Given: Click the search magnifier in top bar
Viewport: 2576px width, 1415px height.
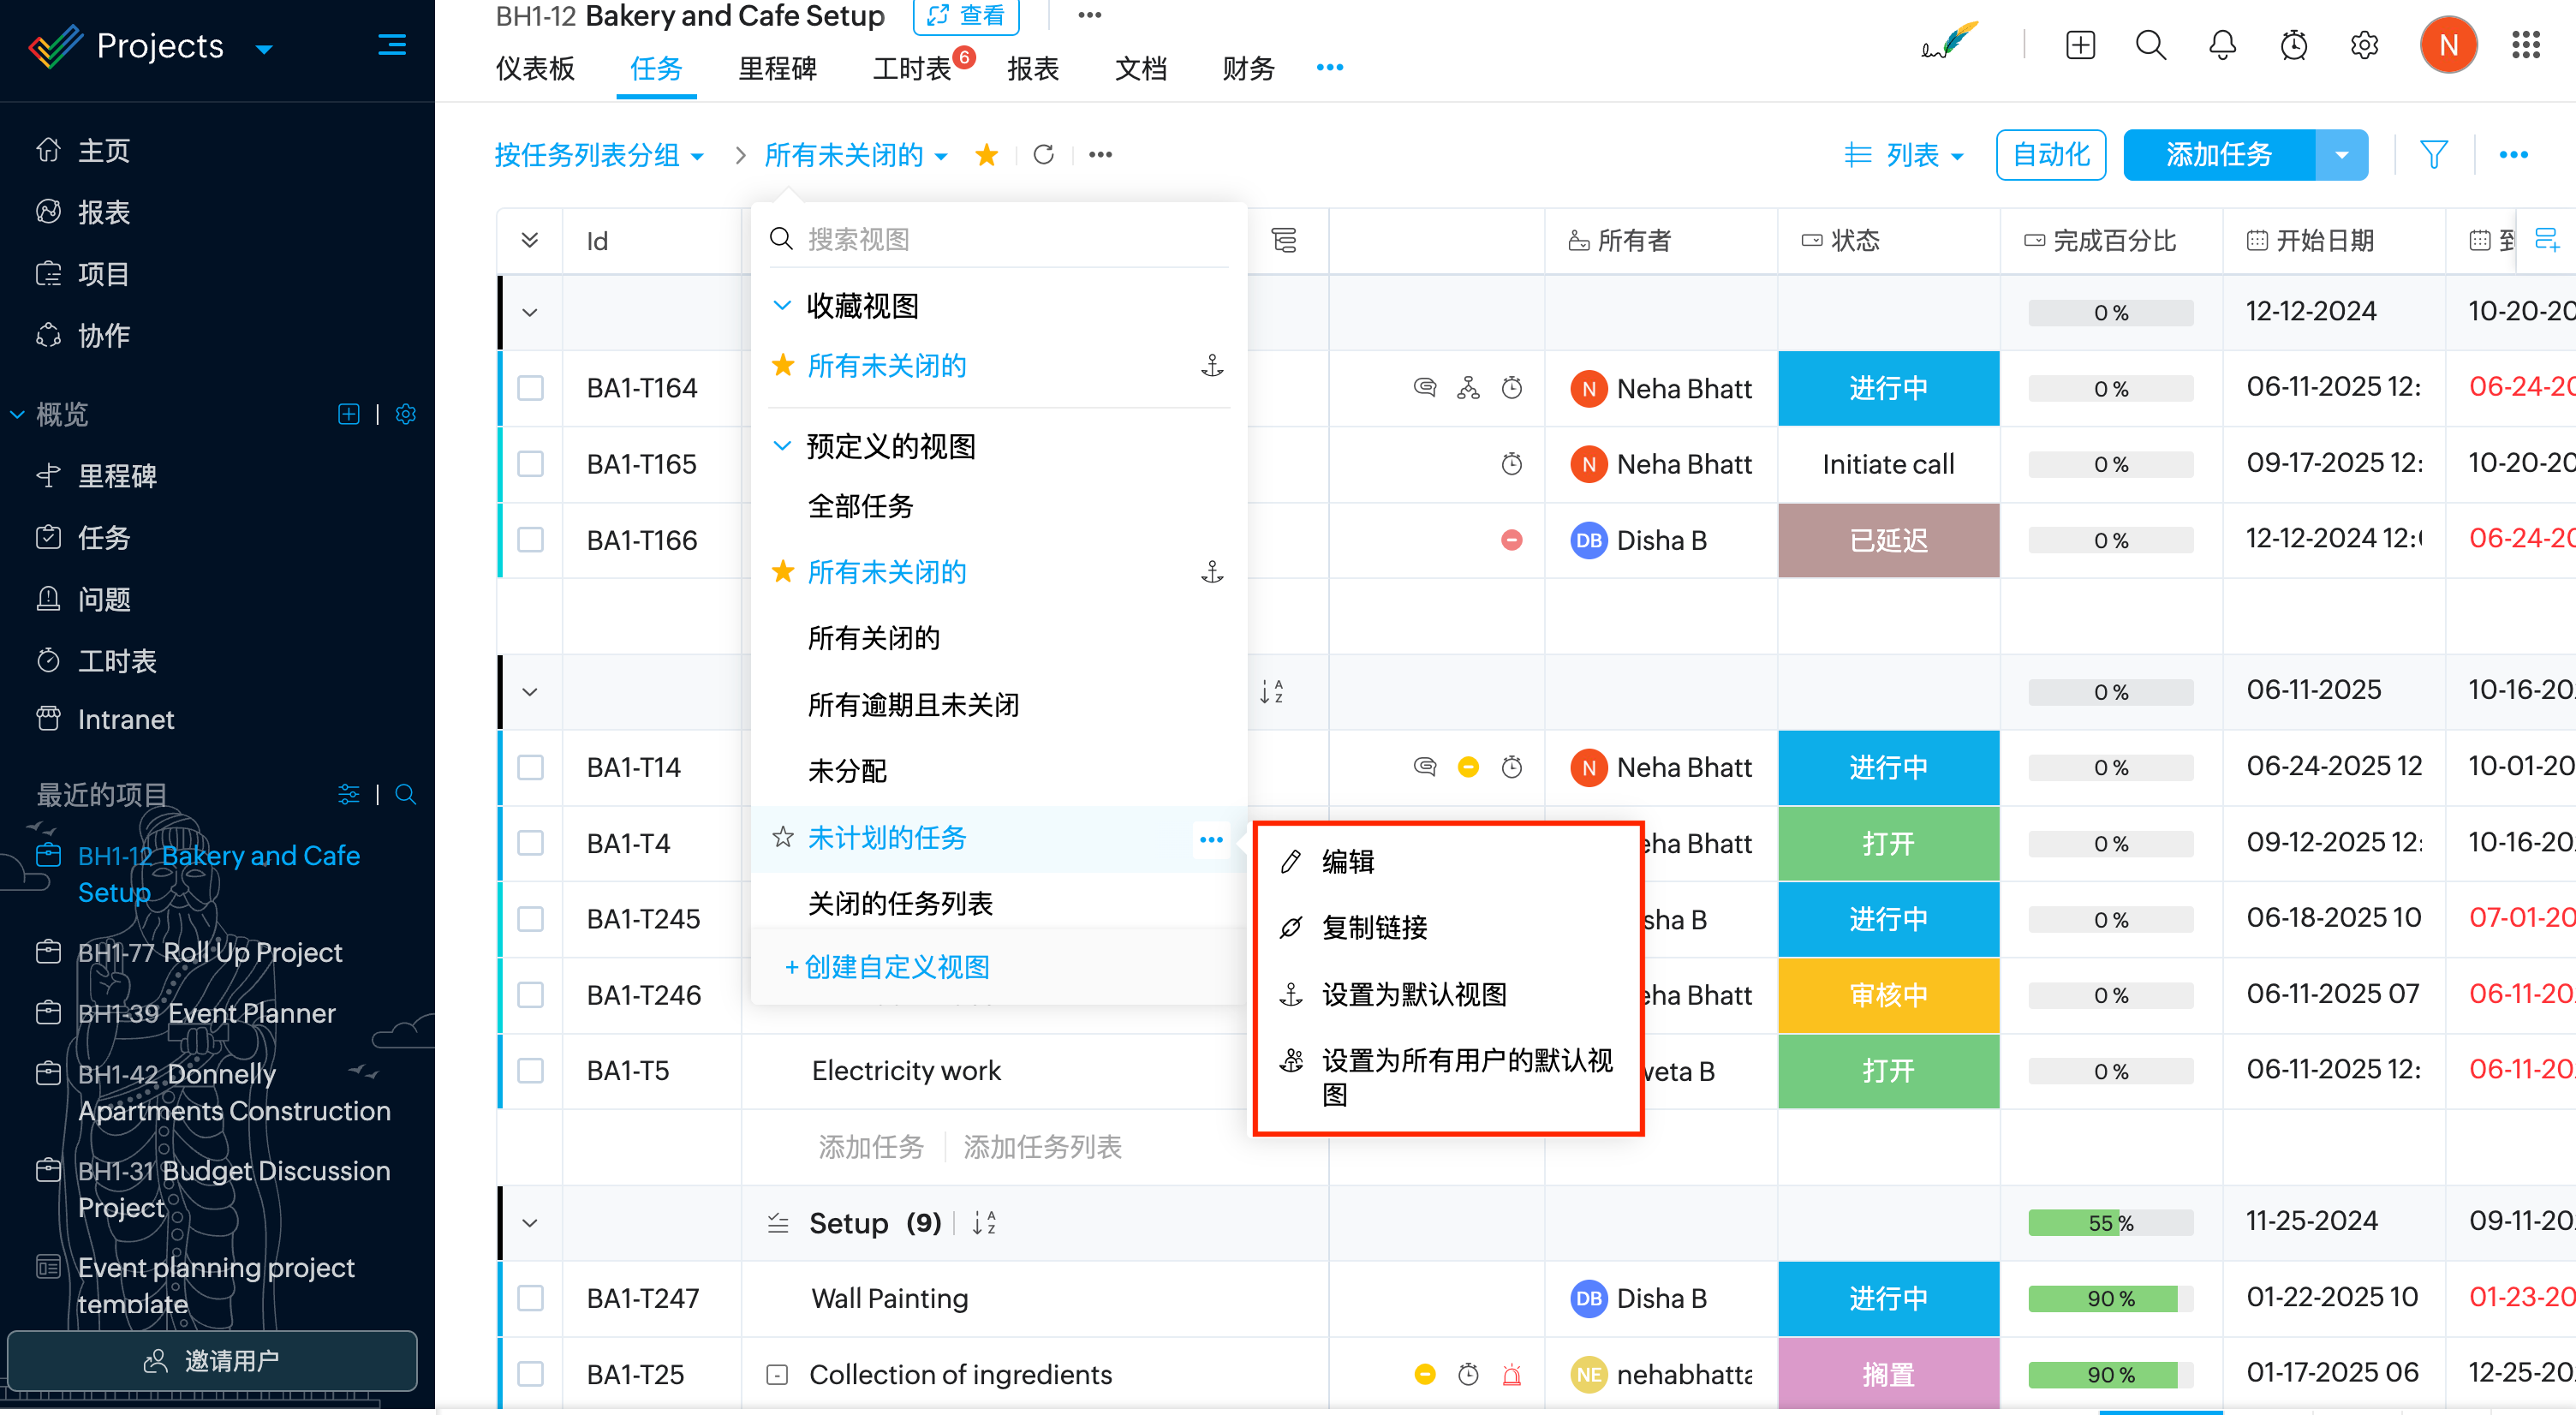Looking at the screenshot, I should pos(2150,45).
